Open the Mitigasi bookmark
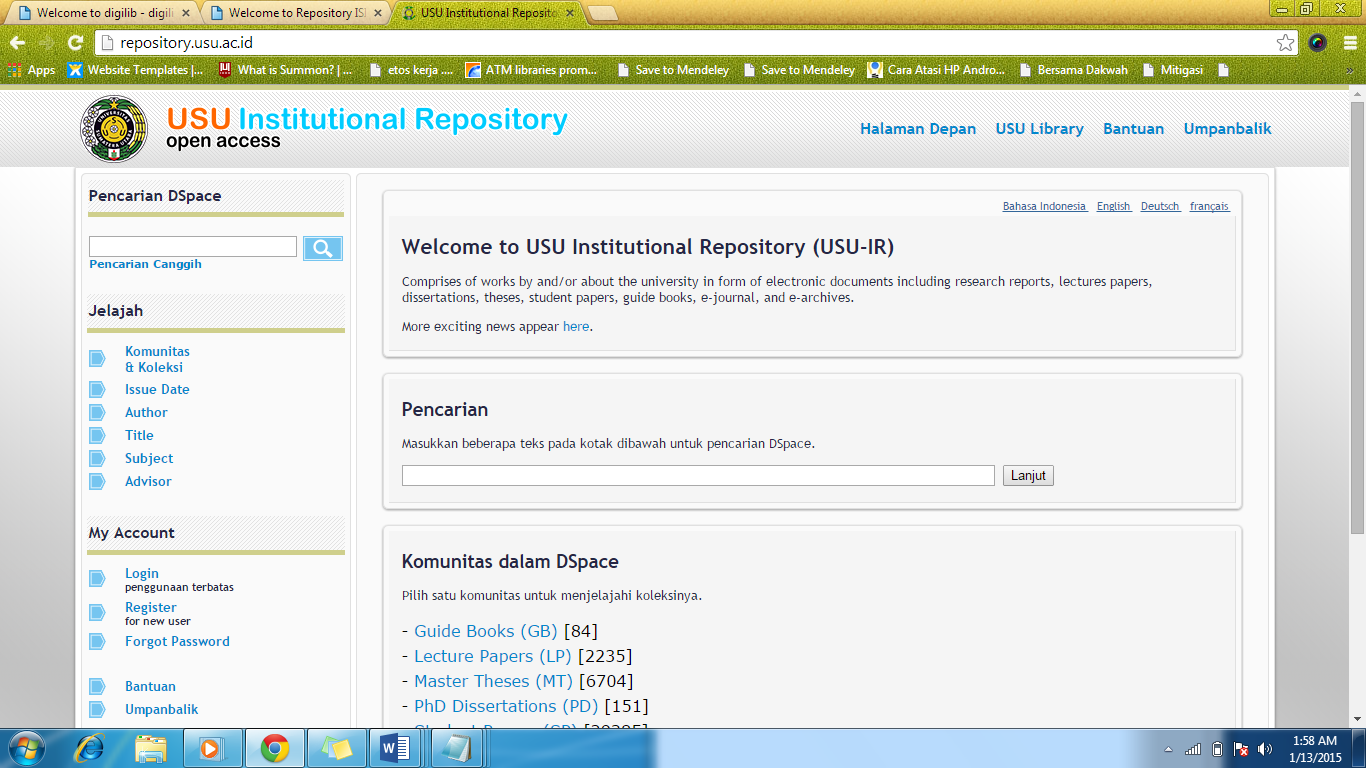 [1171, 70]
